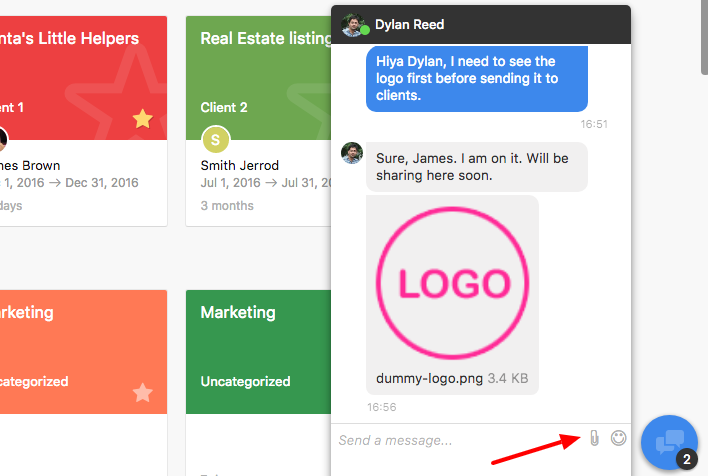Image resolution: width=708 pixels, height=476 pixels.
Task: Click the Smith Jerrod name
Action: pyautogui.click(x=240, y=165)
